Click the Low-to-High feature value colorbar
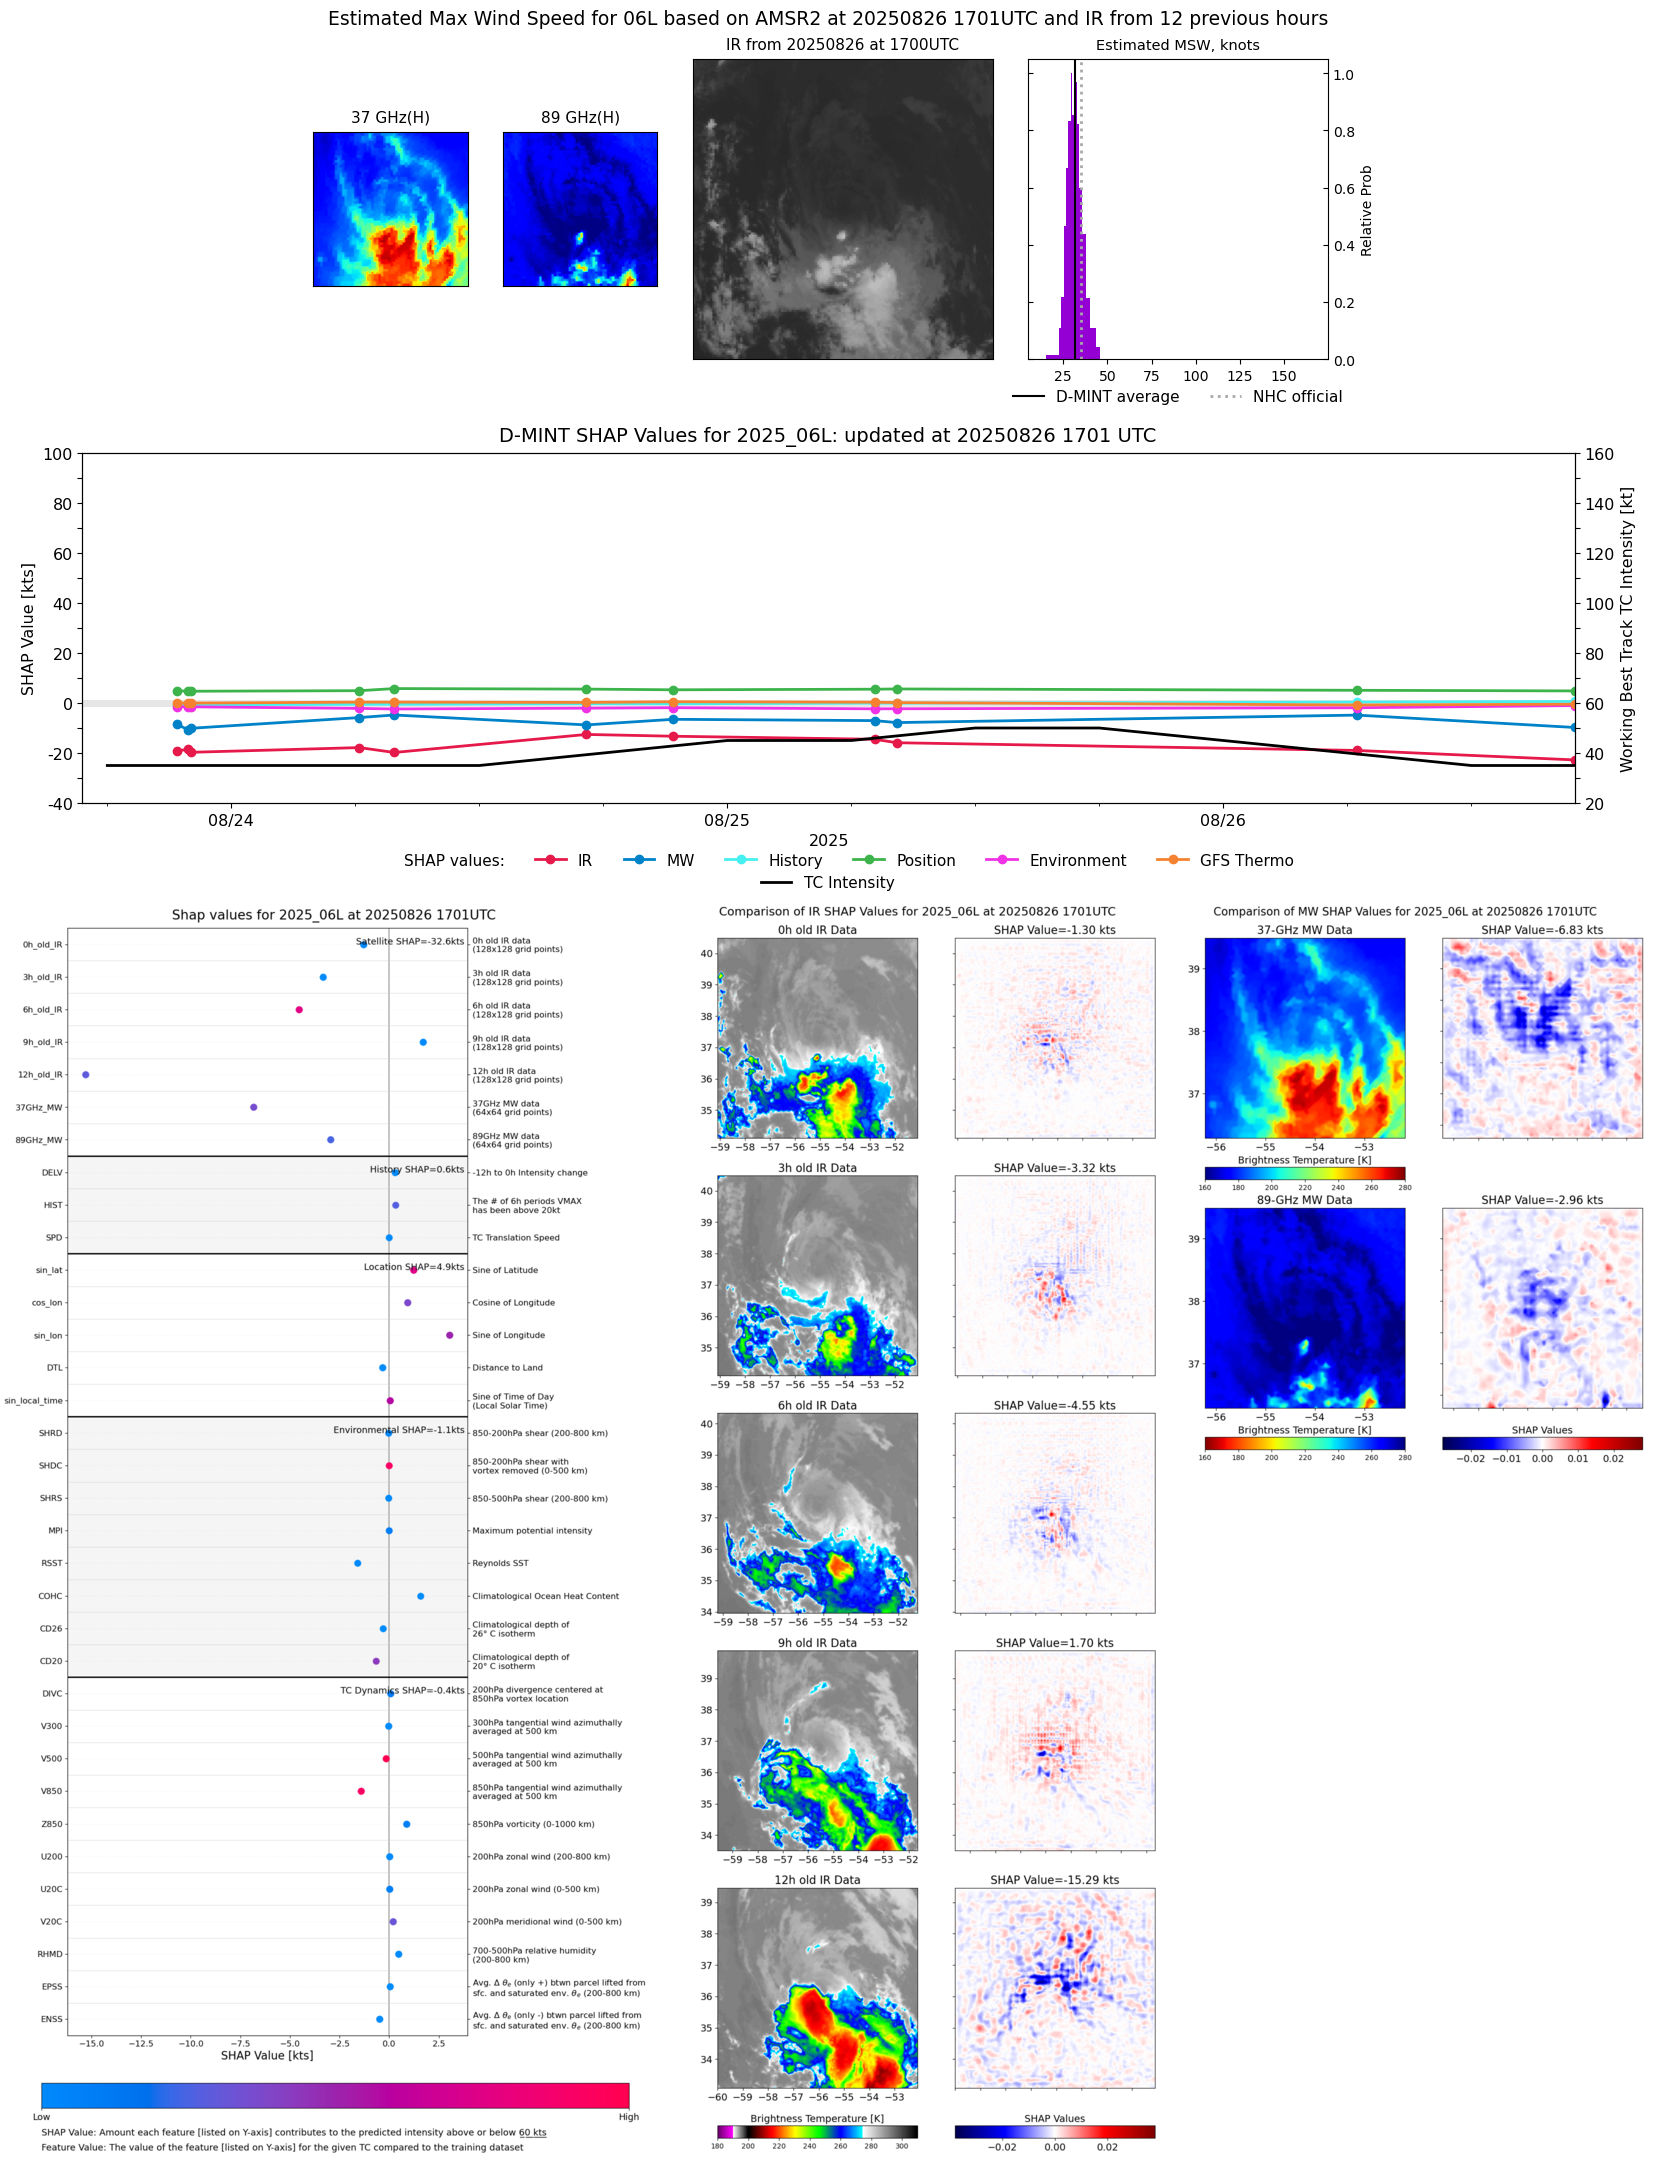Viewport: 1655px width, 2158px height. pos(335,2095)
